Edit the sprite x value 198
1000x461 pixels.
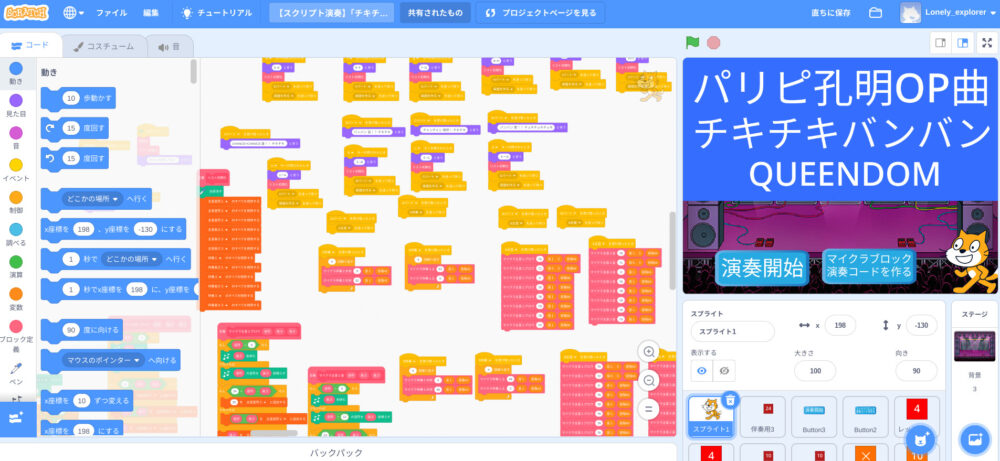point(840,325)
